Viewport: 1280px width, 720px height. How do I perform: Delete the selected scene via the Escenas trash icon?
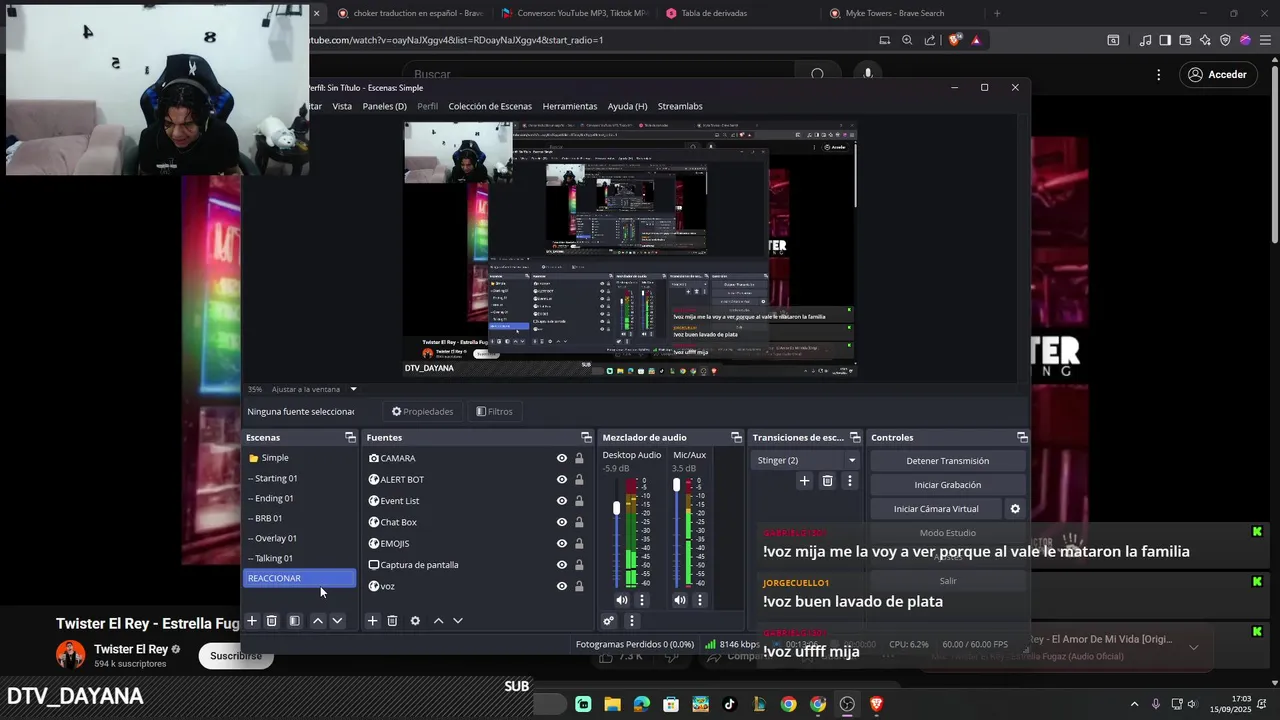coord(271,621)
